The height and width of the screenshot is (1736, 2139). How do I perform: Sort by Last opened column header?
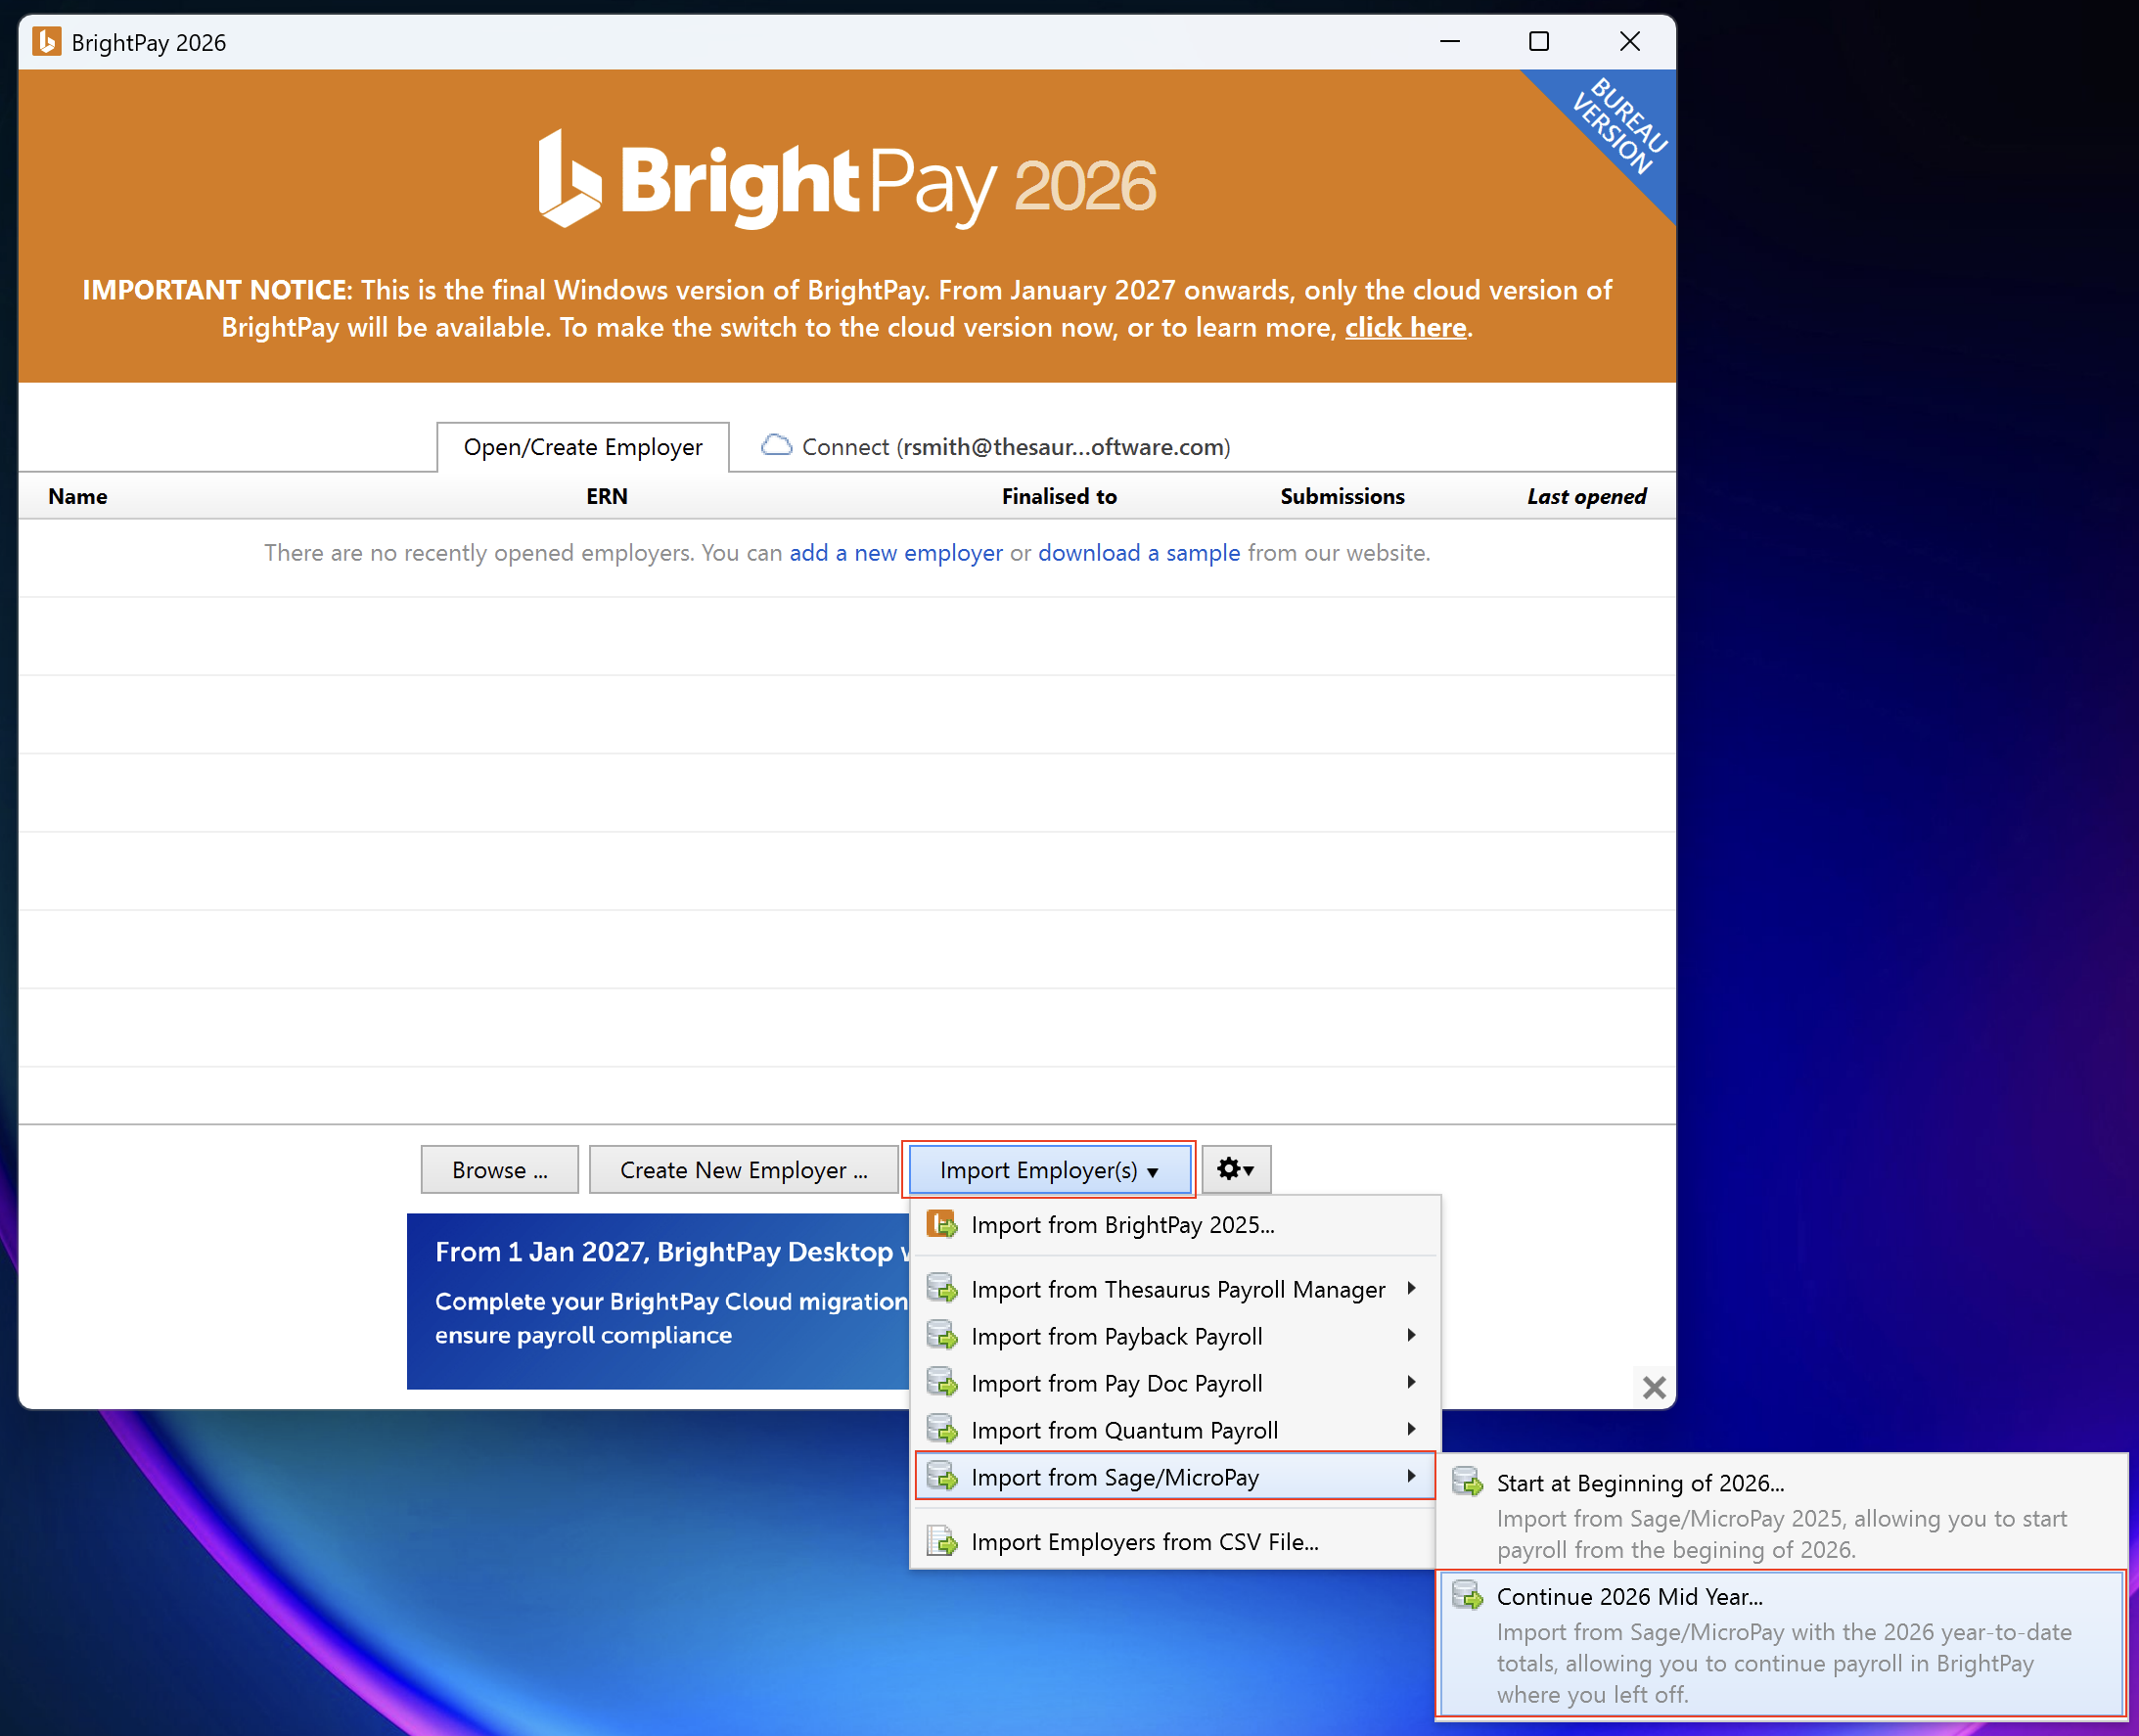tap(1586, 496)
